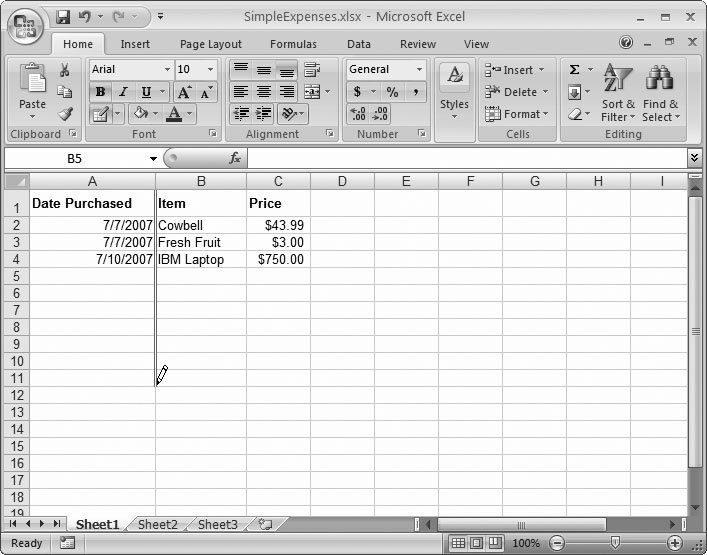
Task: Open Sort & Filter menu
Action: 618,93
